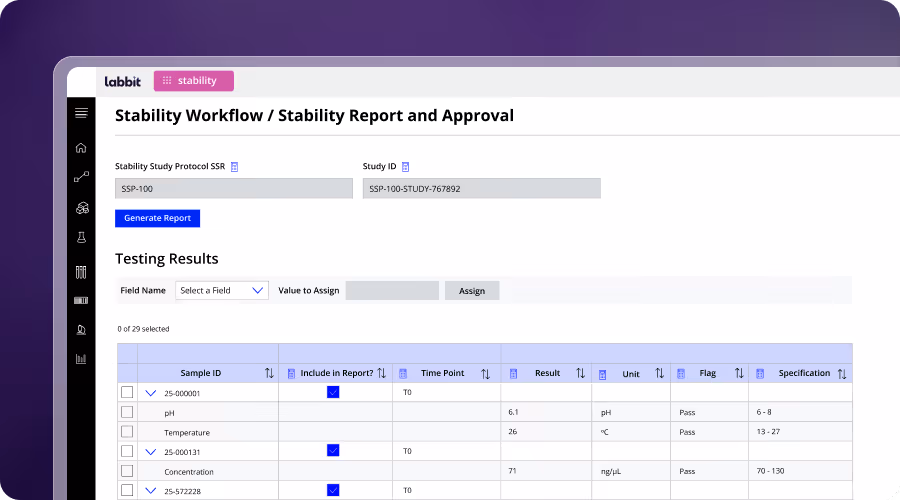The image size is (900, 500).
Task: Select the checkbox for the pH row
Action: [x=127, y=412]
